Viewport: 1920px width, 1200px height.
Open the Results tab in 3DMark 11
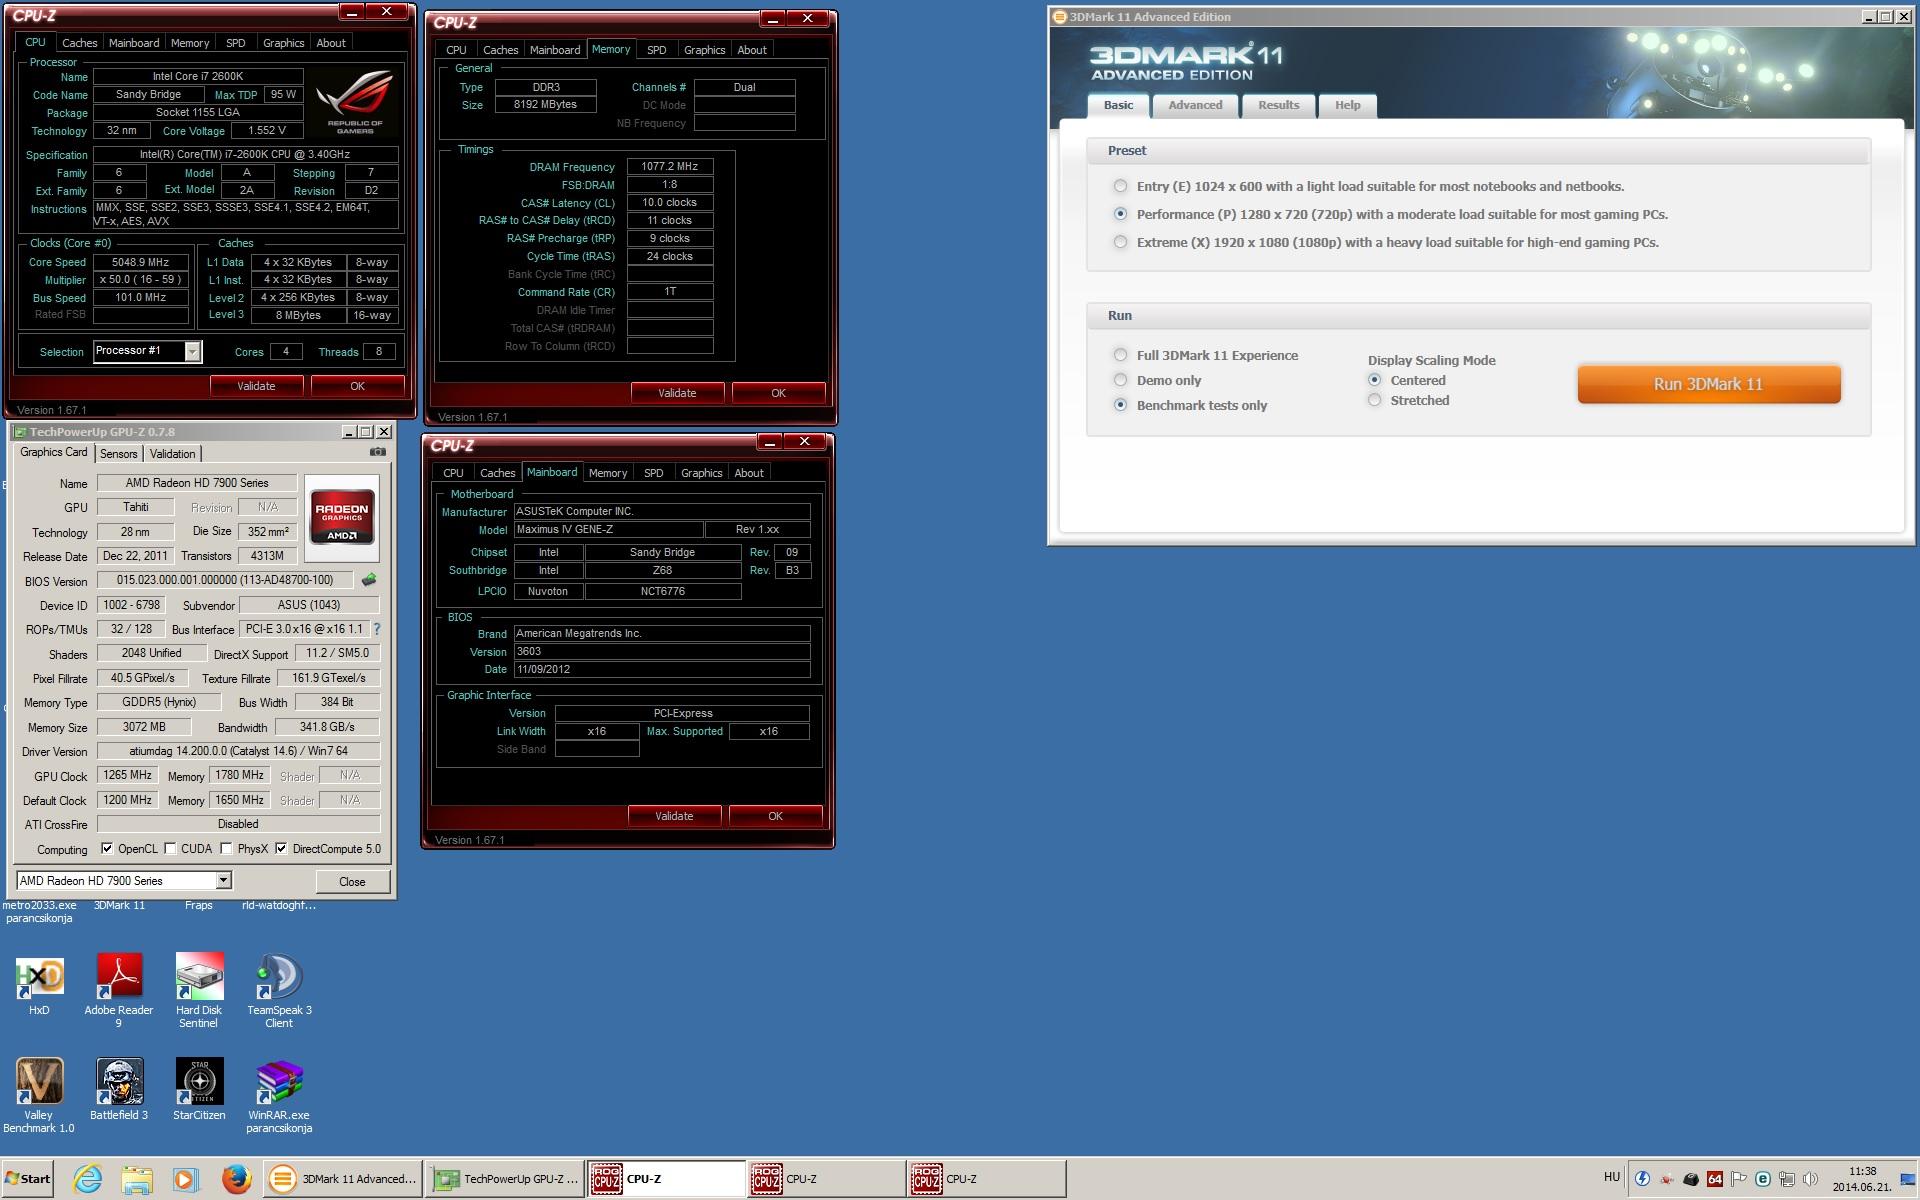coord(1278,105)
